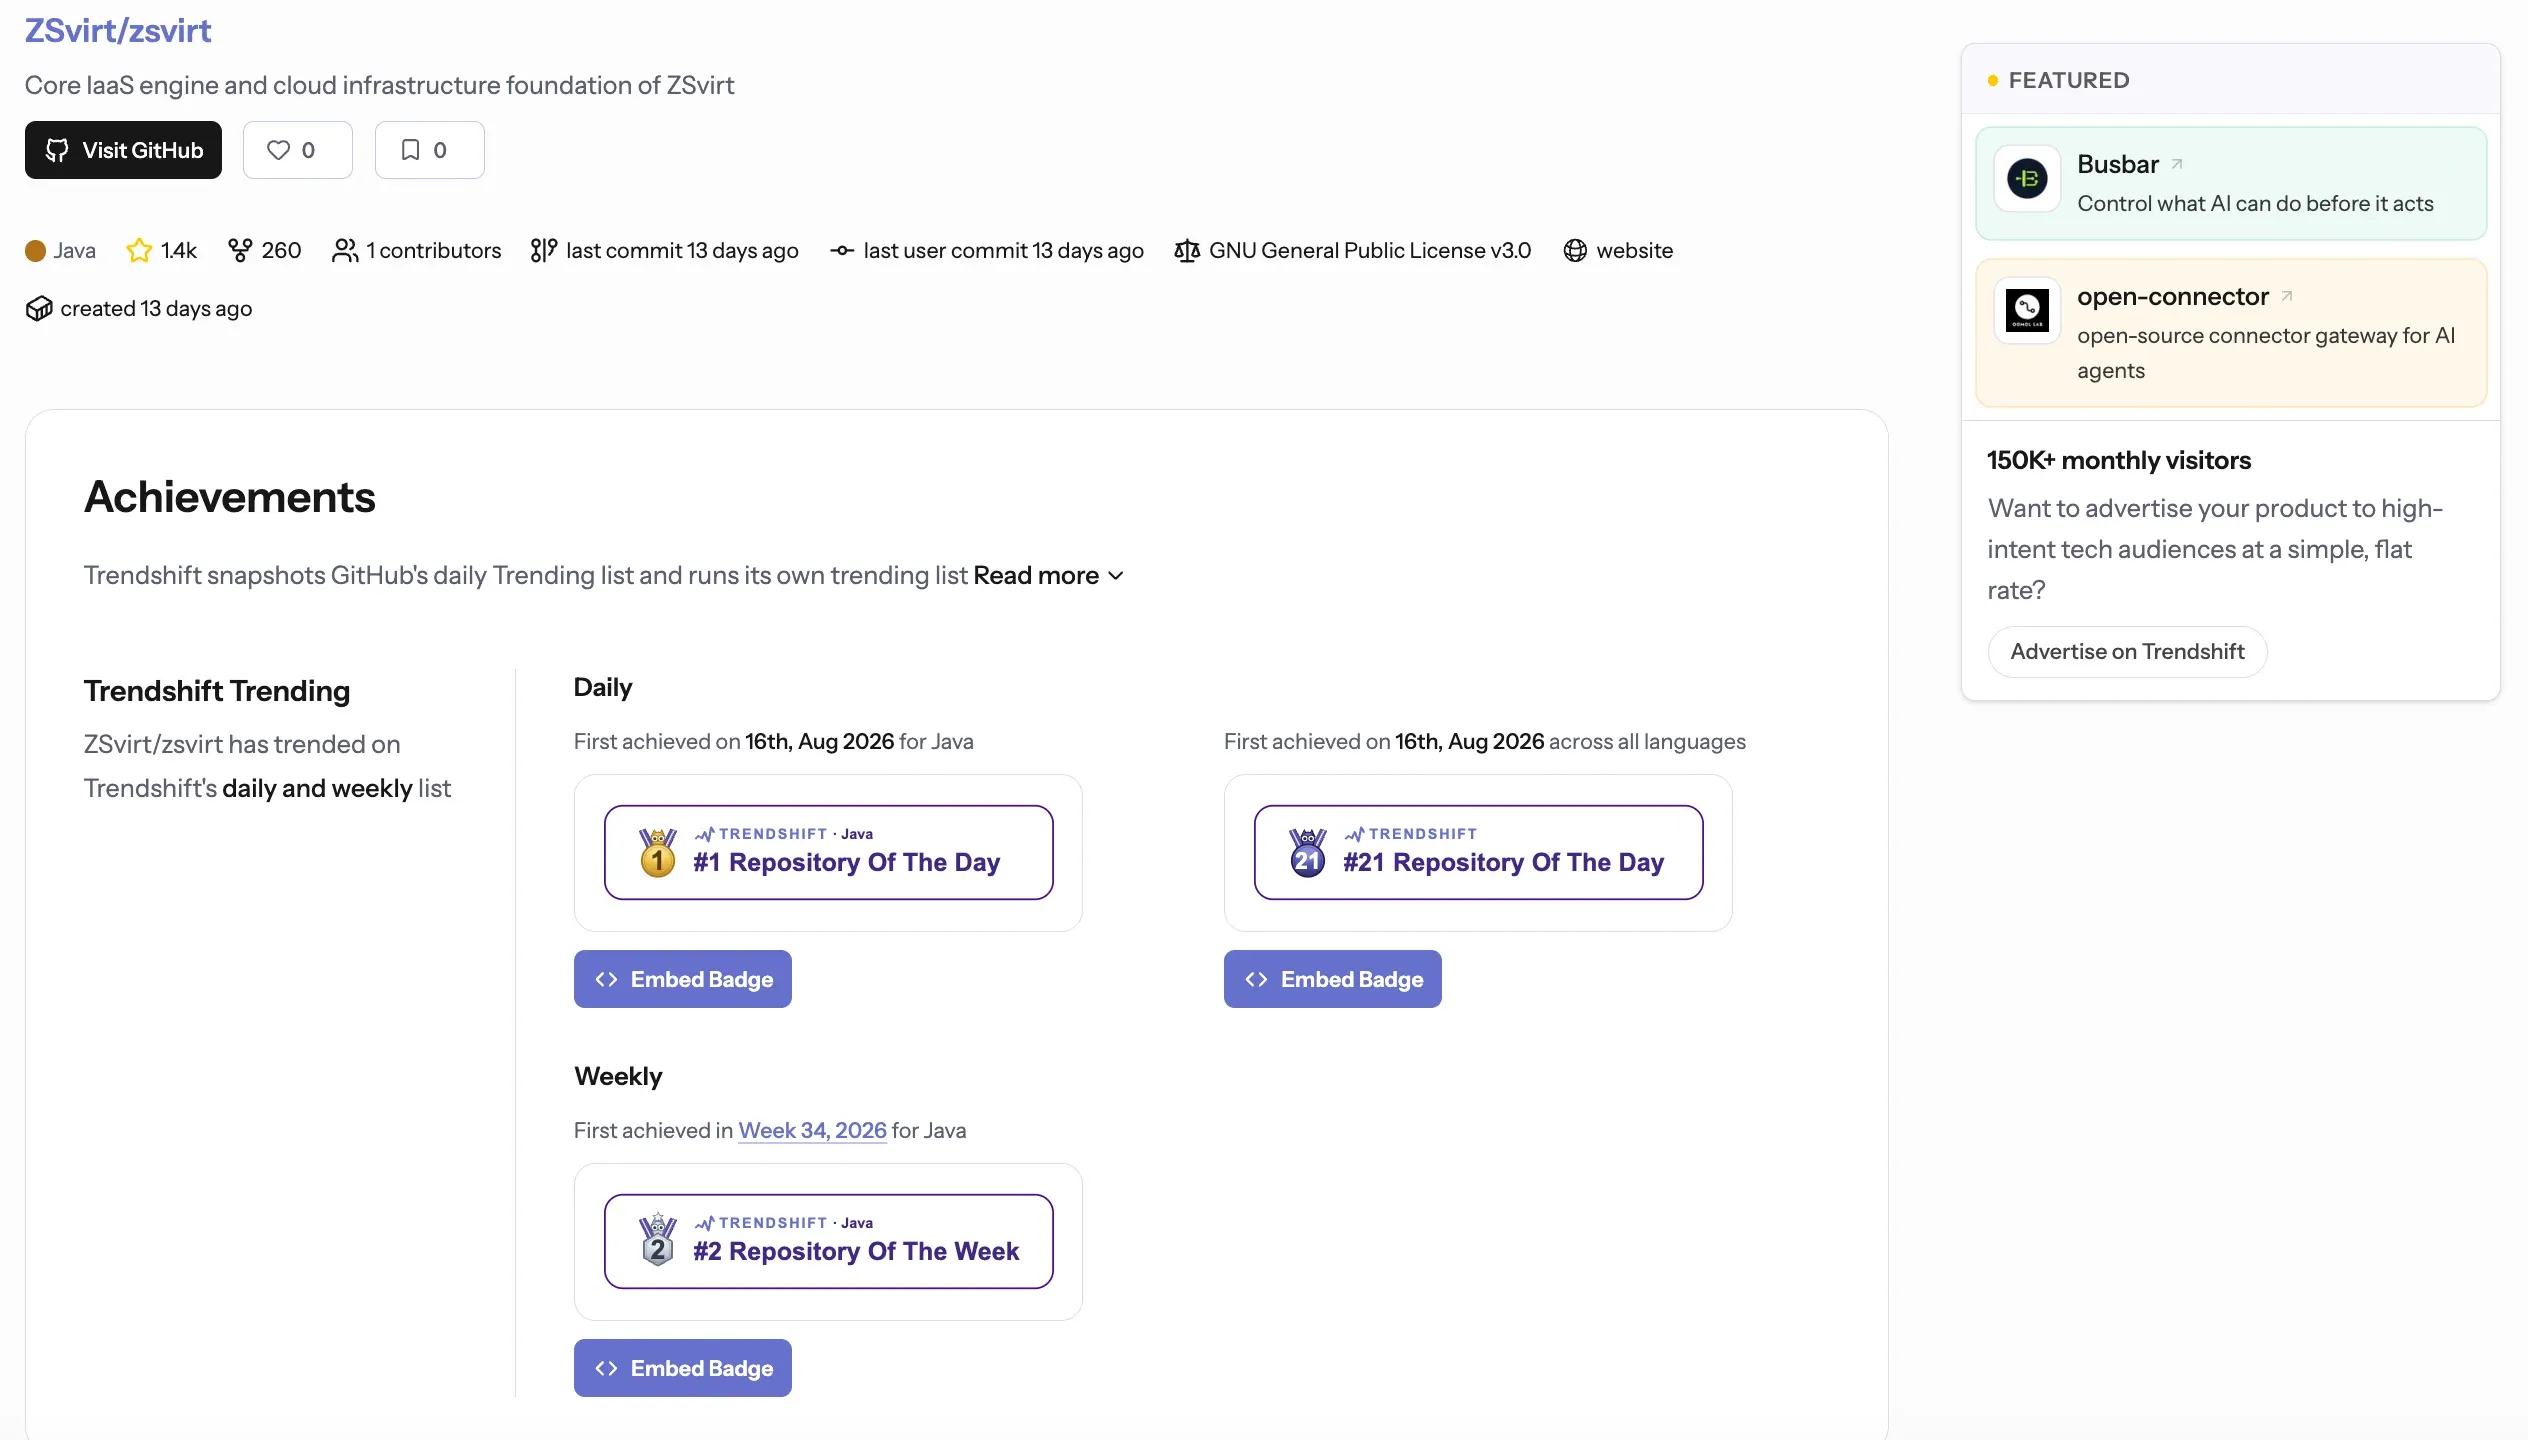Expand the Read more chevron
The image size is (2528, 1440).
[x=1116, y=576]
